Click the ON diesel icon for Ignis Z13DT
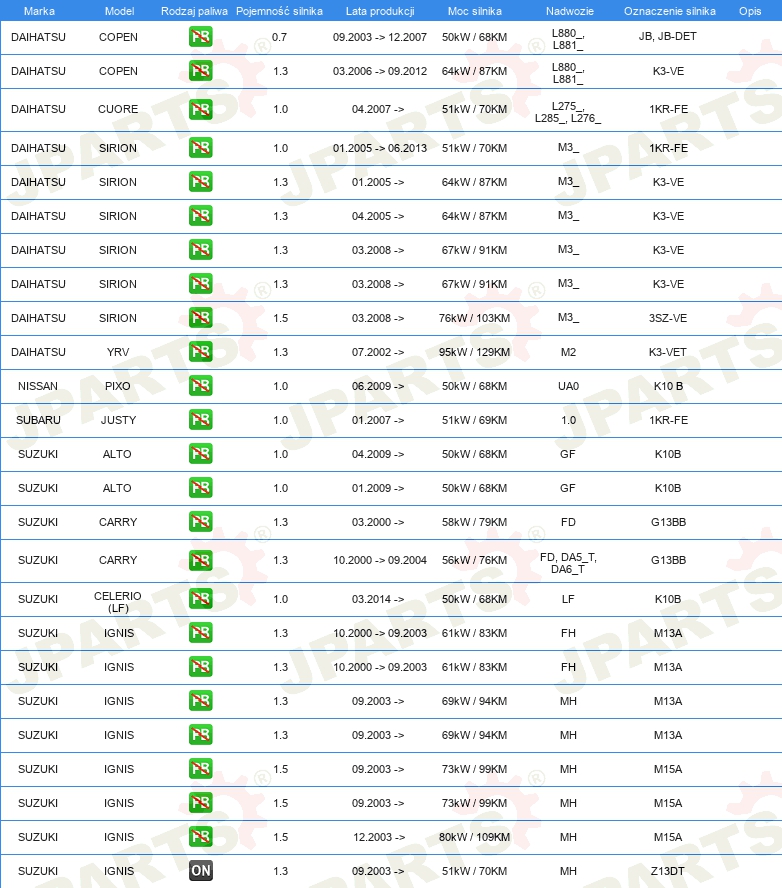This screenshot has height=888, width=782. [200, 871]
